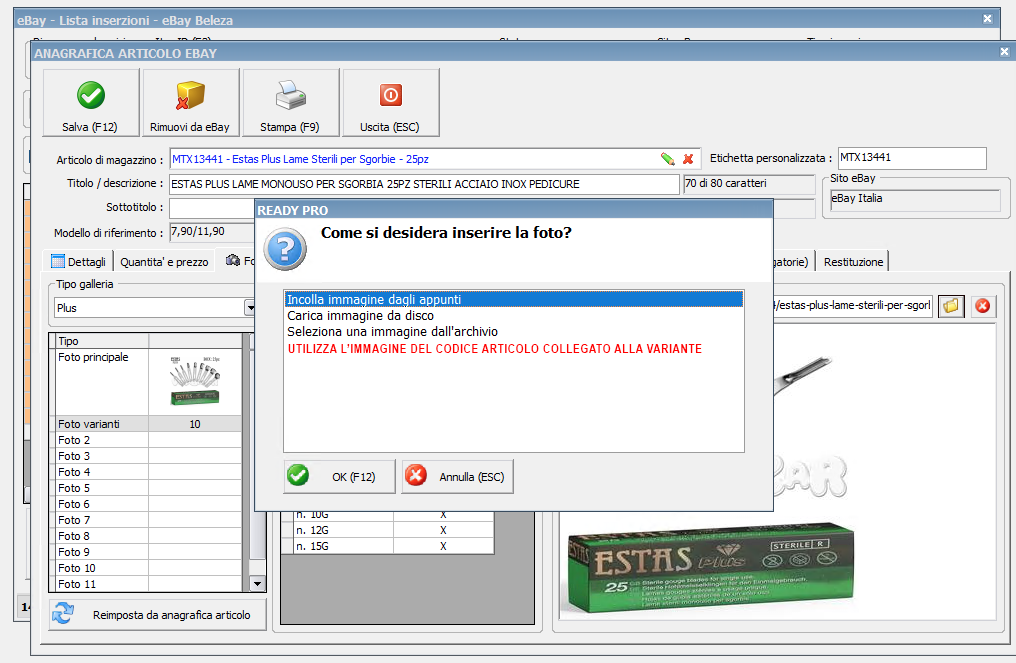1016x663 pixels.
Task: Click the green edit tag icon for Articolo di magazzino
Action: point(667,159)
